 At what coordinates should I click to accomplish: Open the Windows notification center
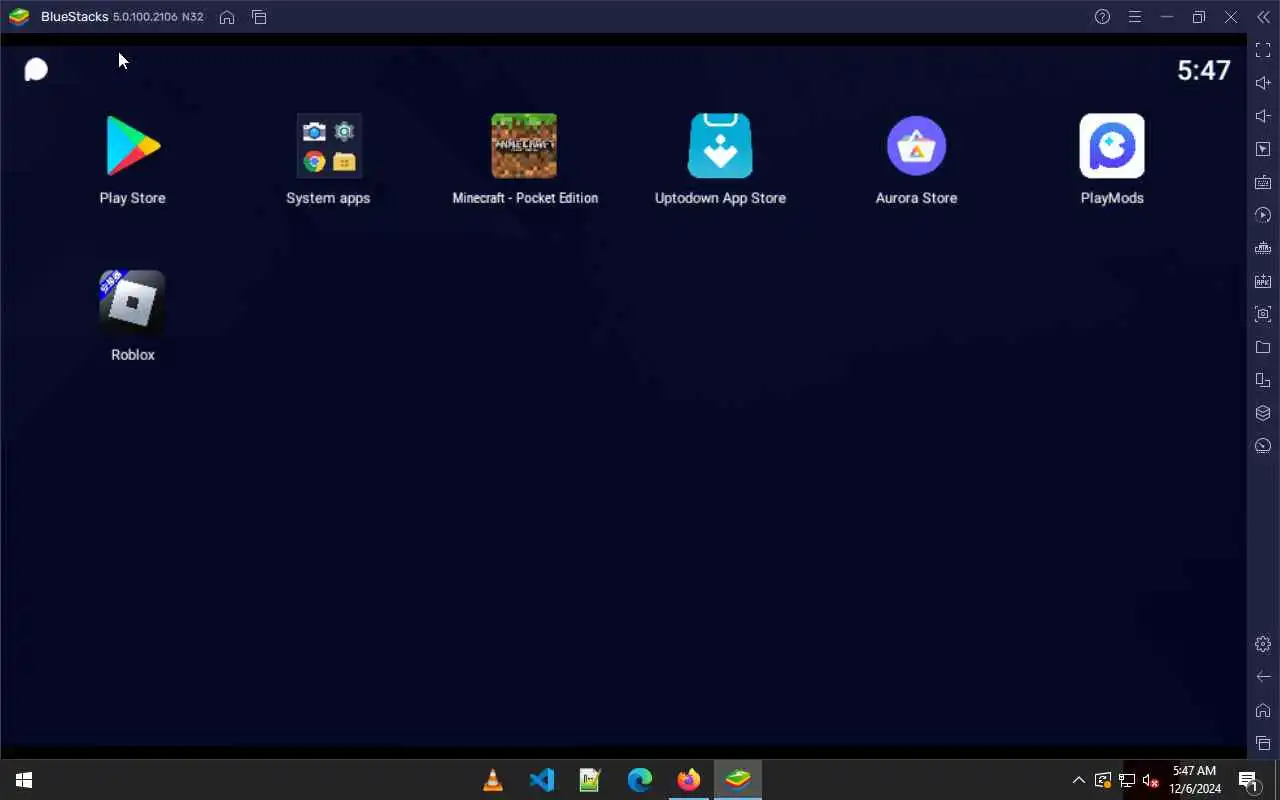(1249, 780)
